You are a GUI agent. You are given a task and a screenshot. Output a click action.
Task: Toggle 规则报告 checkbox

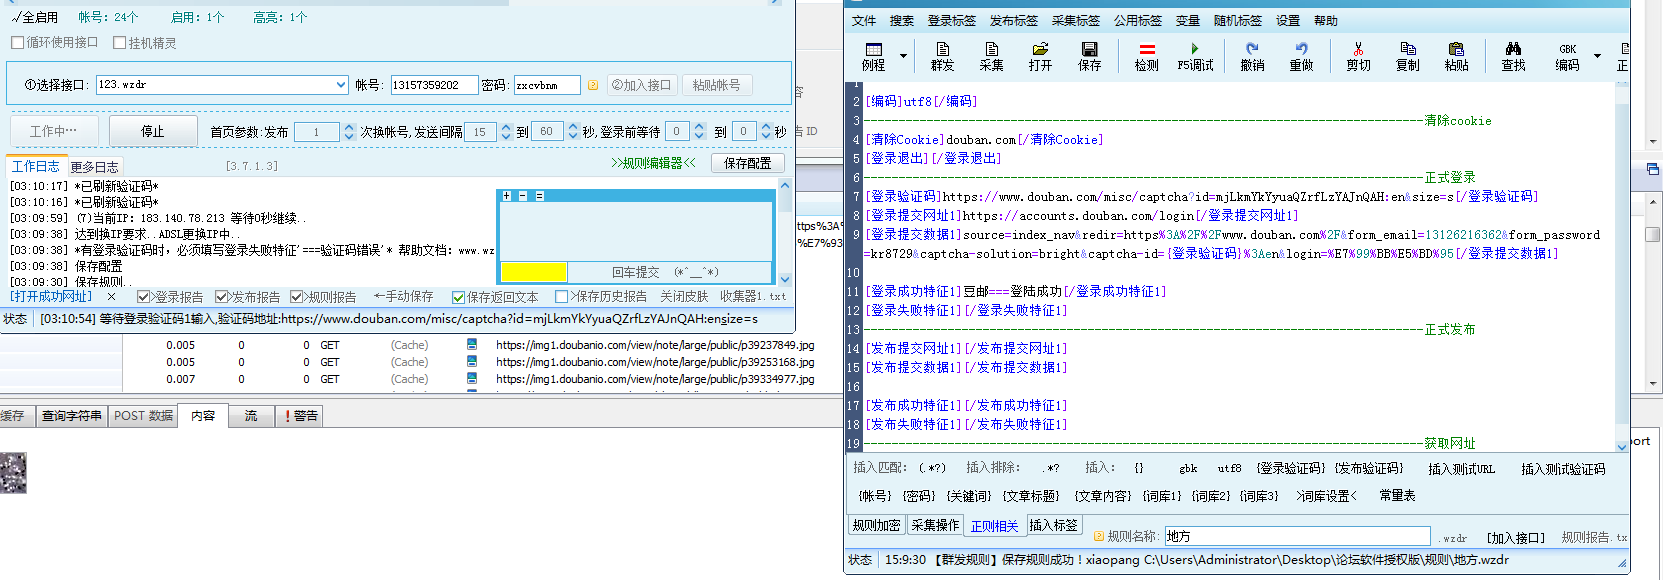click(x=296, y=297)
